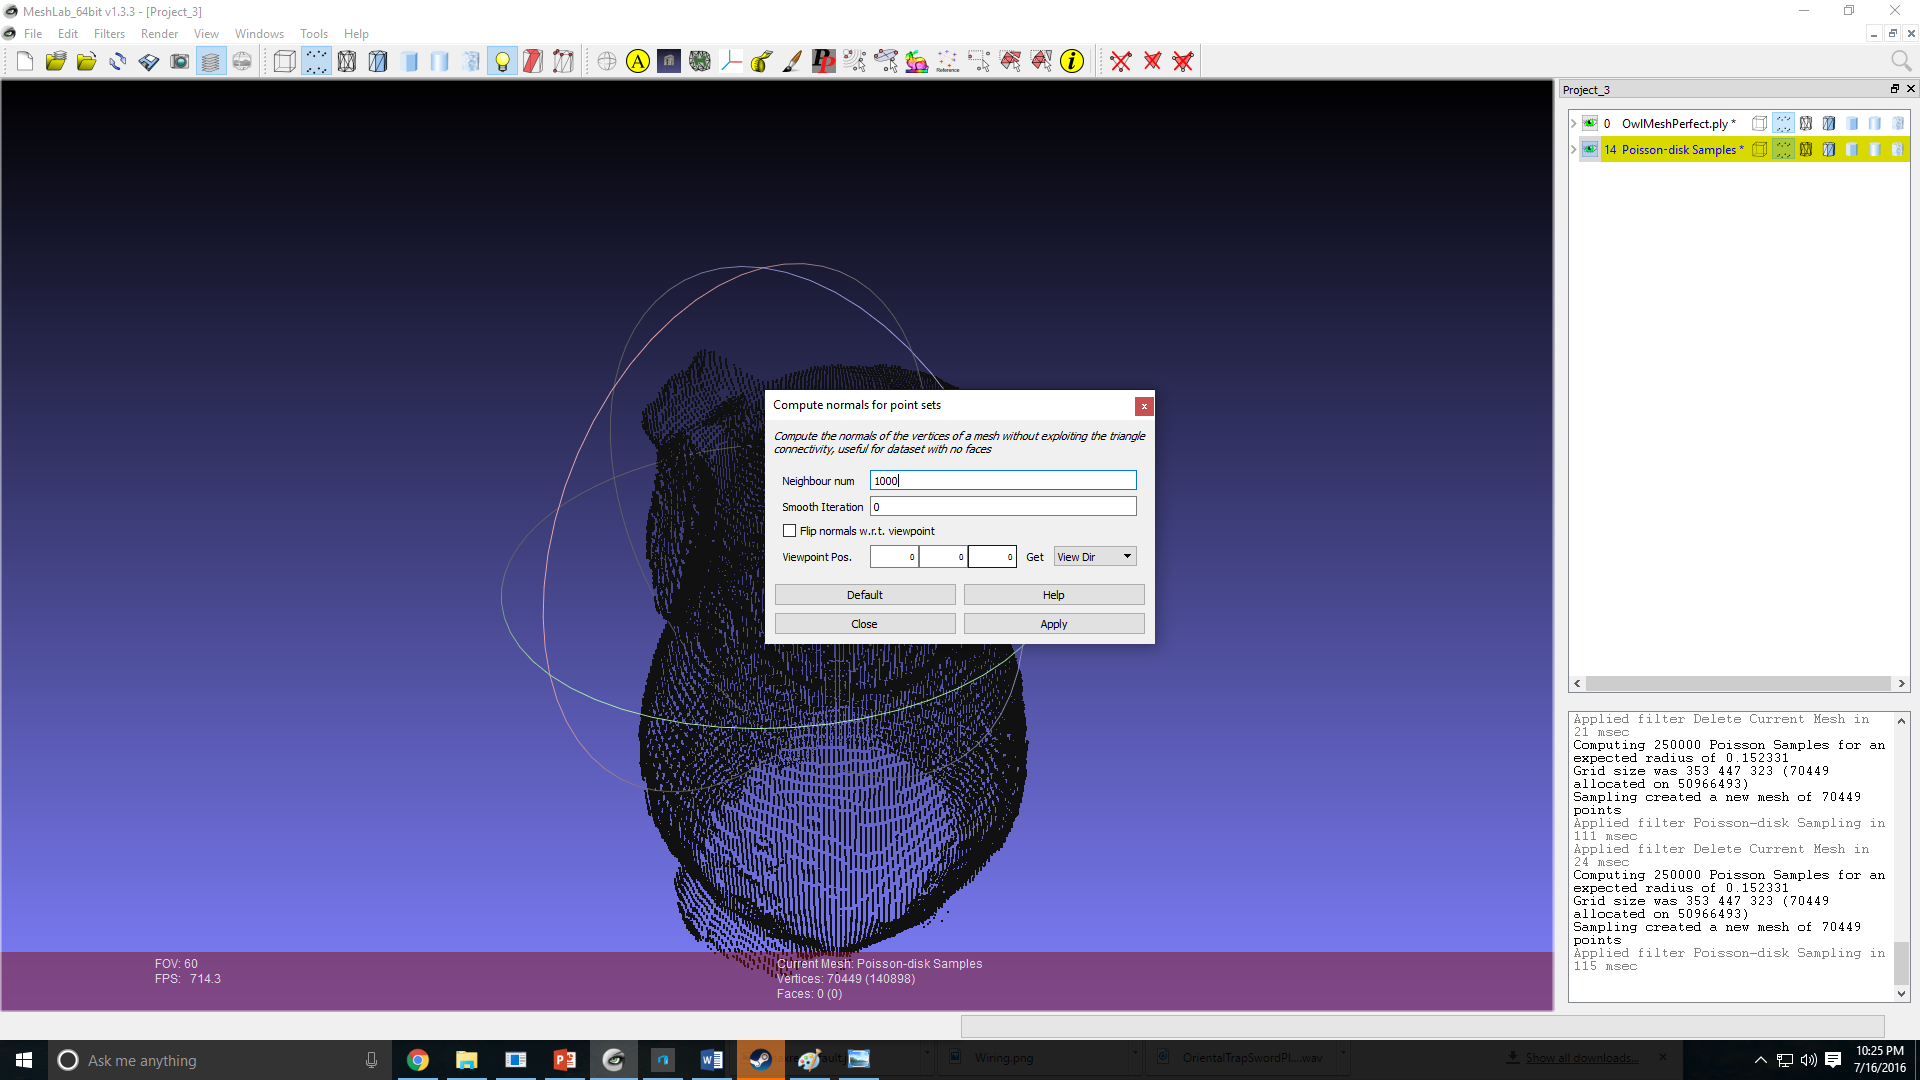This screenshot has height=1080, width=1920.
Task: Select Hidden Lines render mode in main toolbar
Action: (378, 62)
